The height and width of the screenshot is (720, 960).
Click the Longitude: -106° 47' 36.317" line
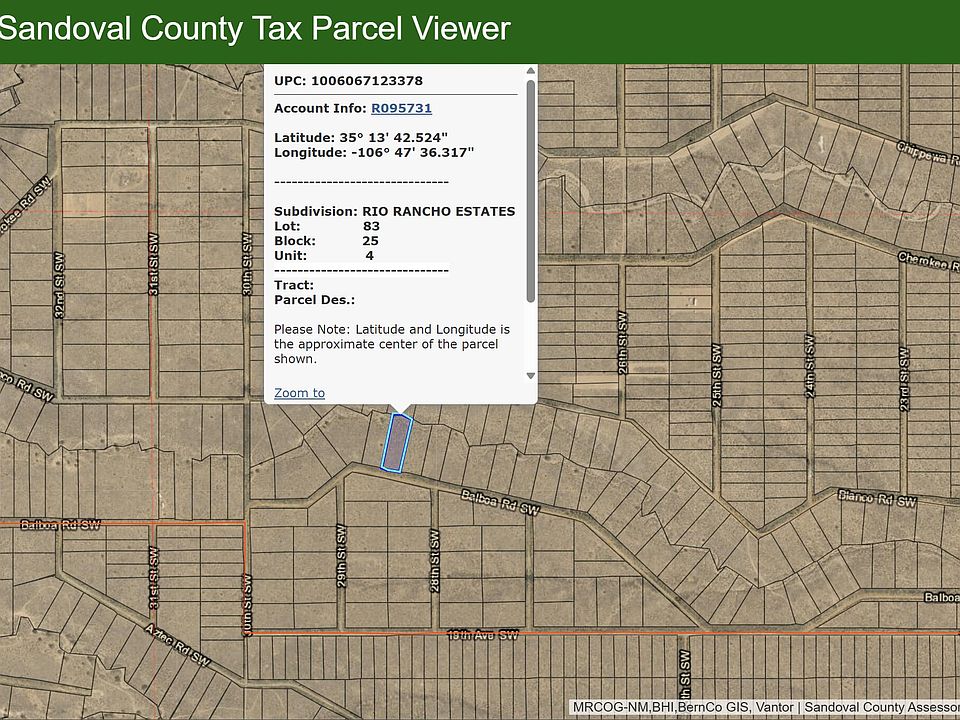point(374,152)
